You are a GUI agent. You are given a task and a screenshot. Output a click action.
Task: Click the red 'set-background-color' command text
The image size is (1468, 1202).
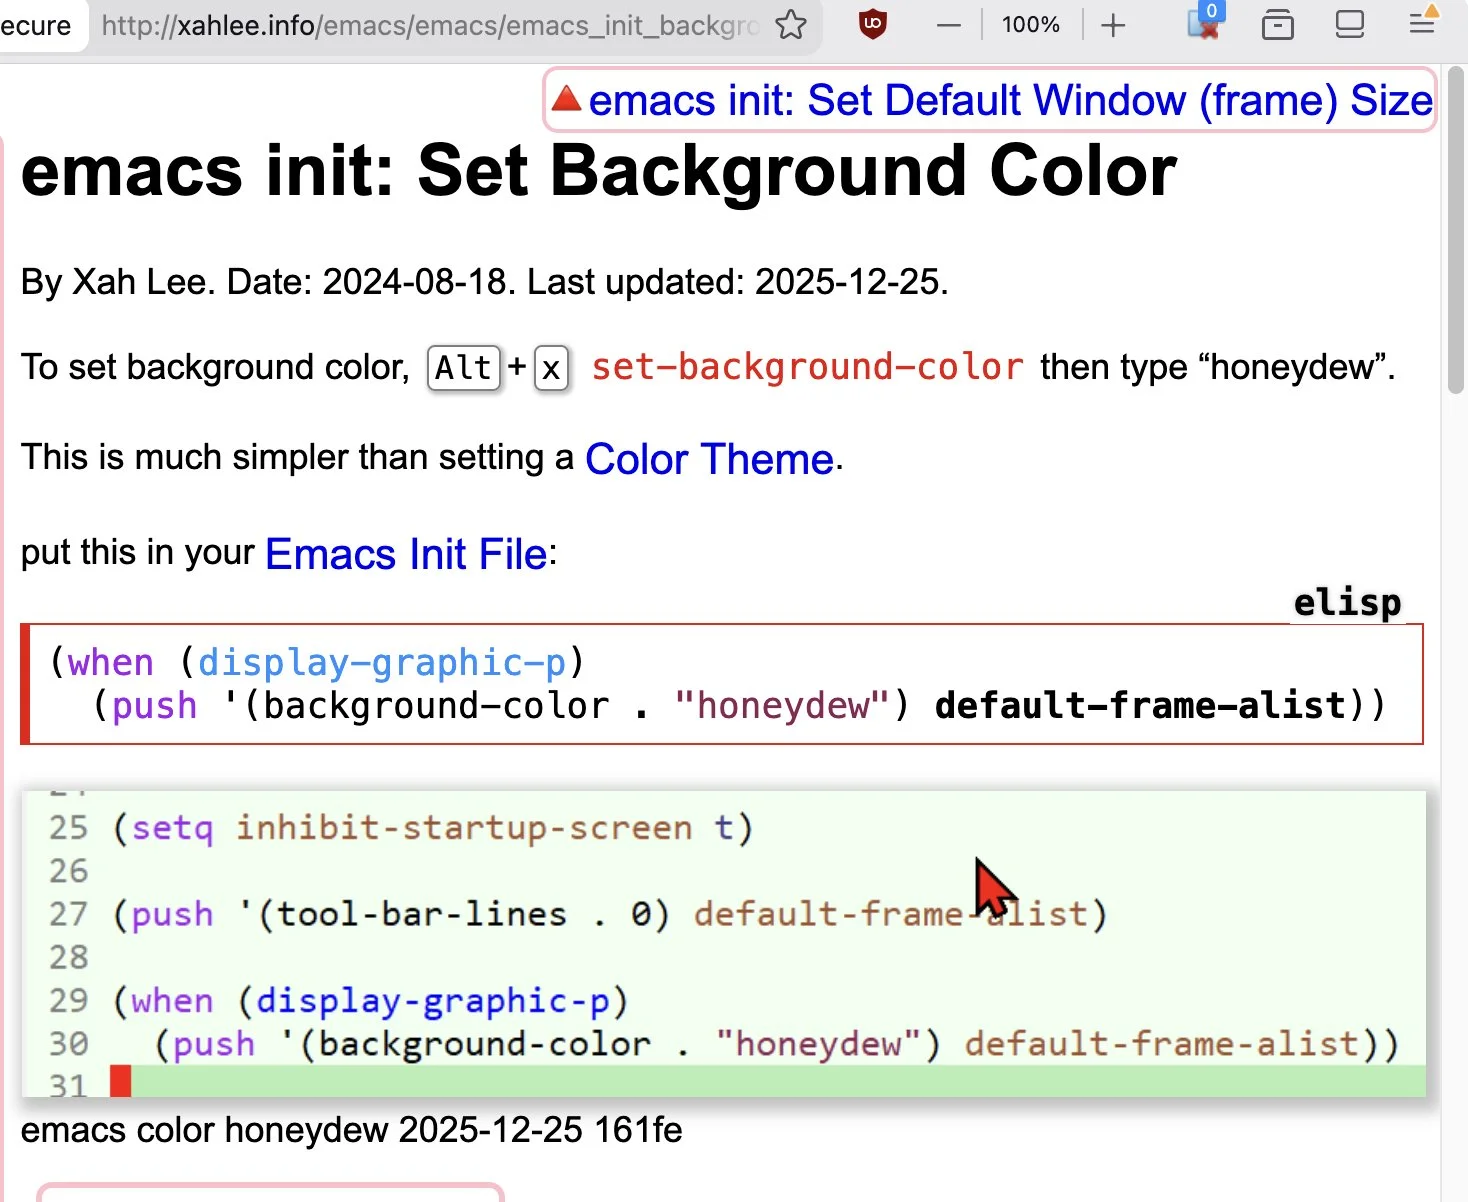(x=807, y=367)
